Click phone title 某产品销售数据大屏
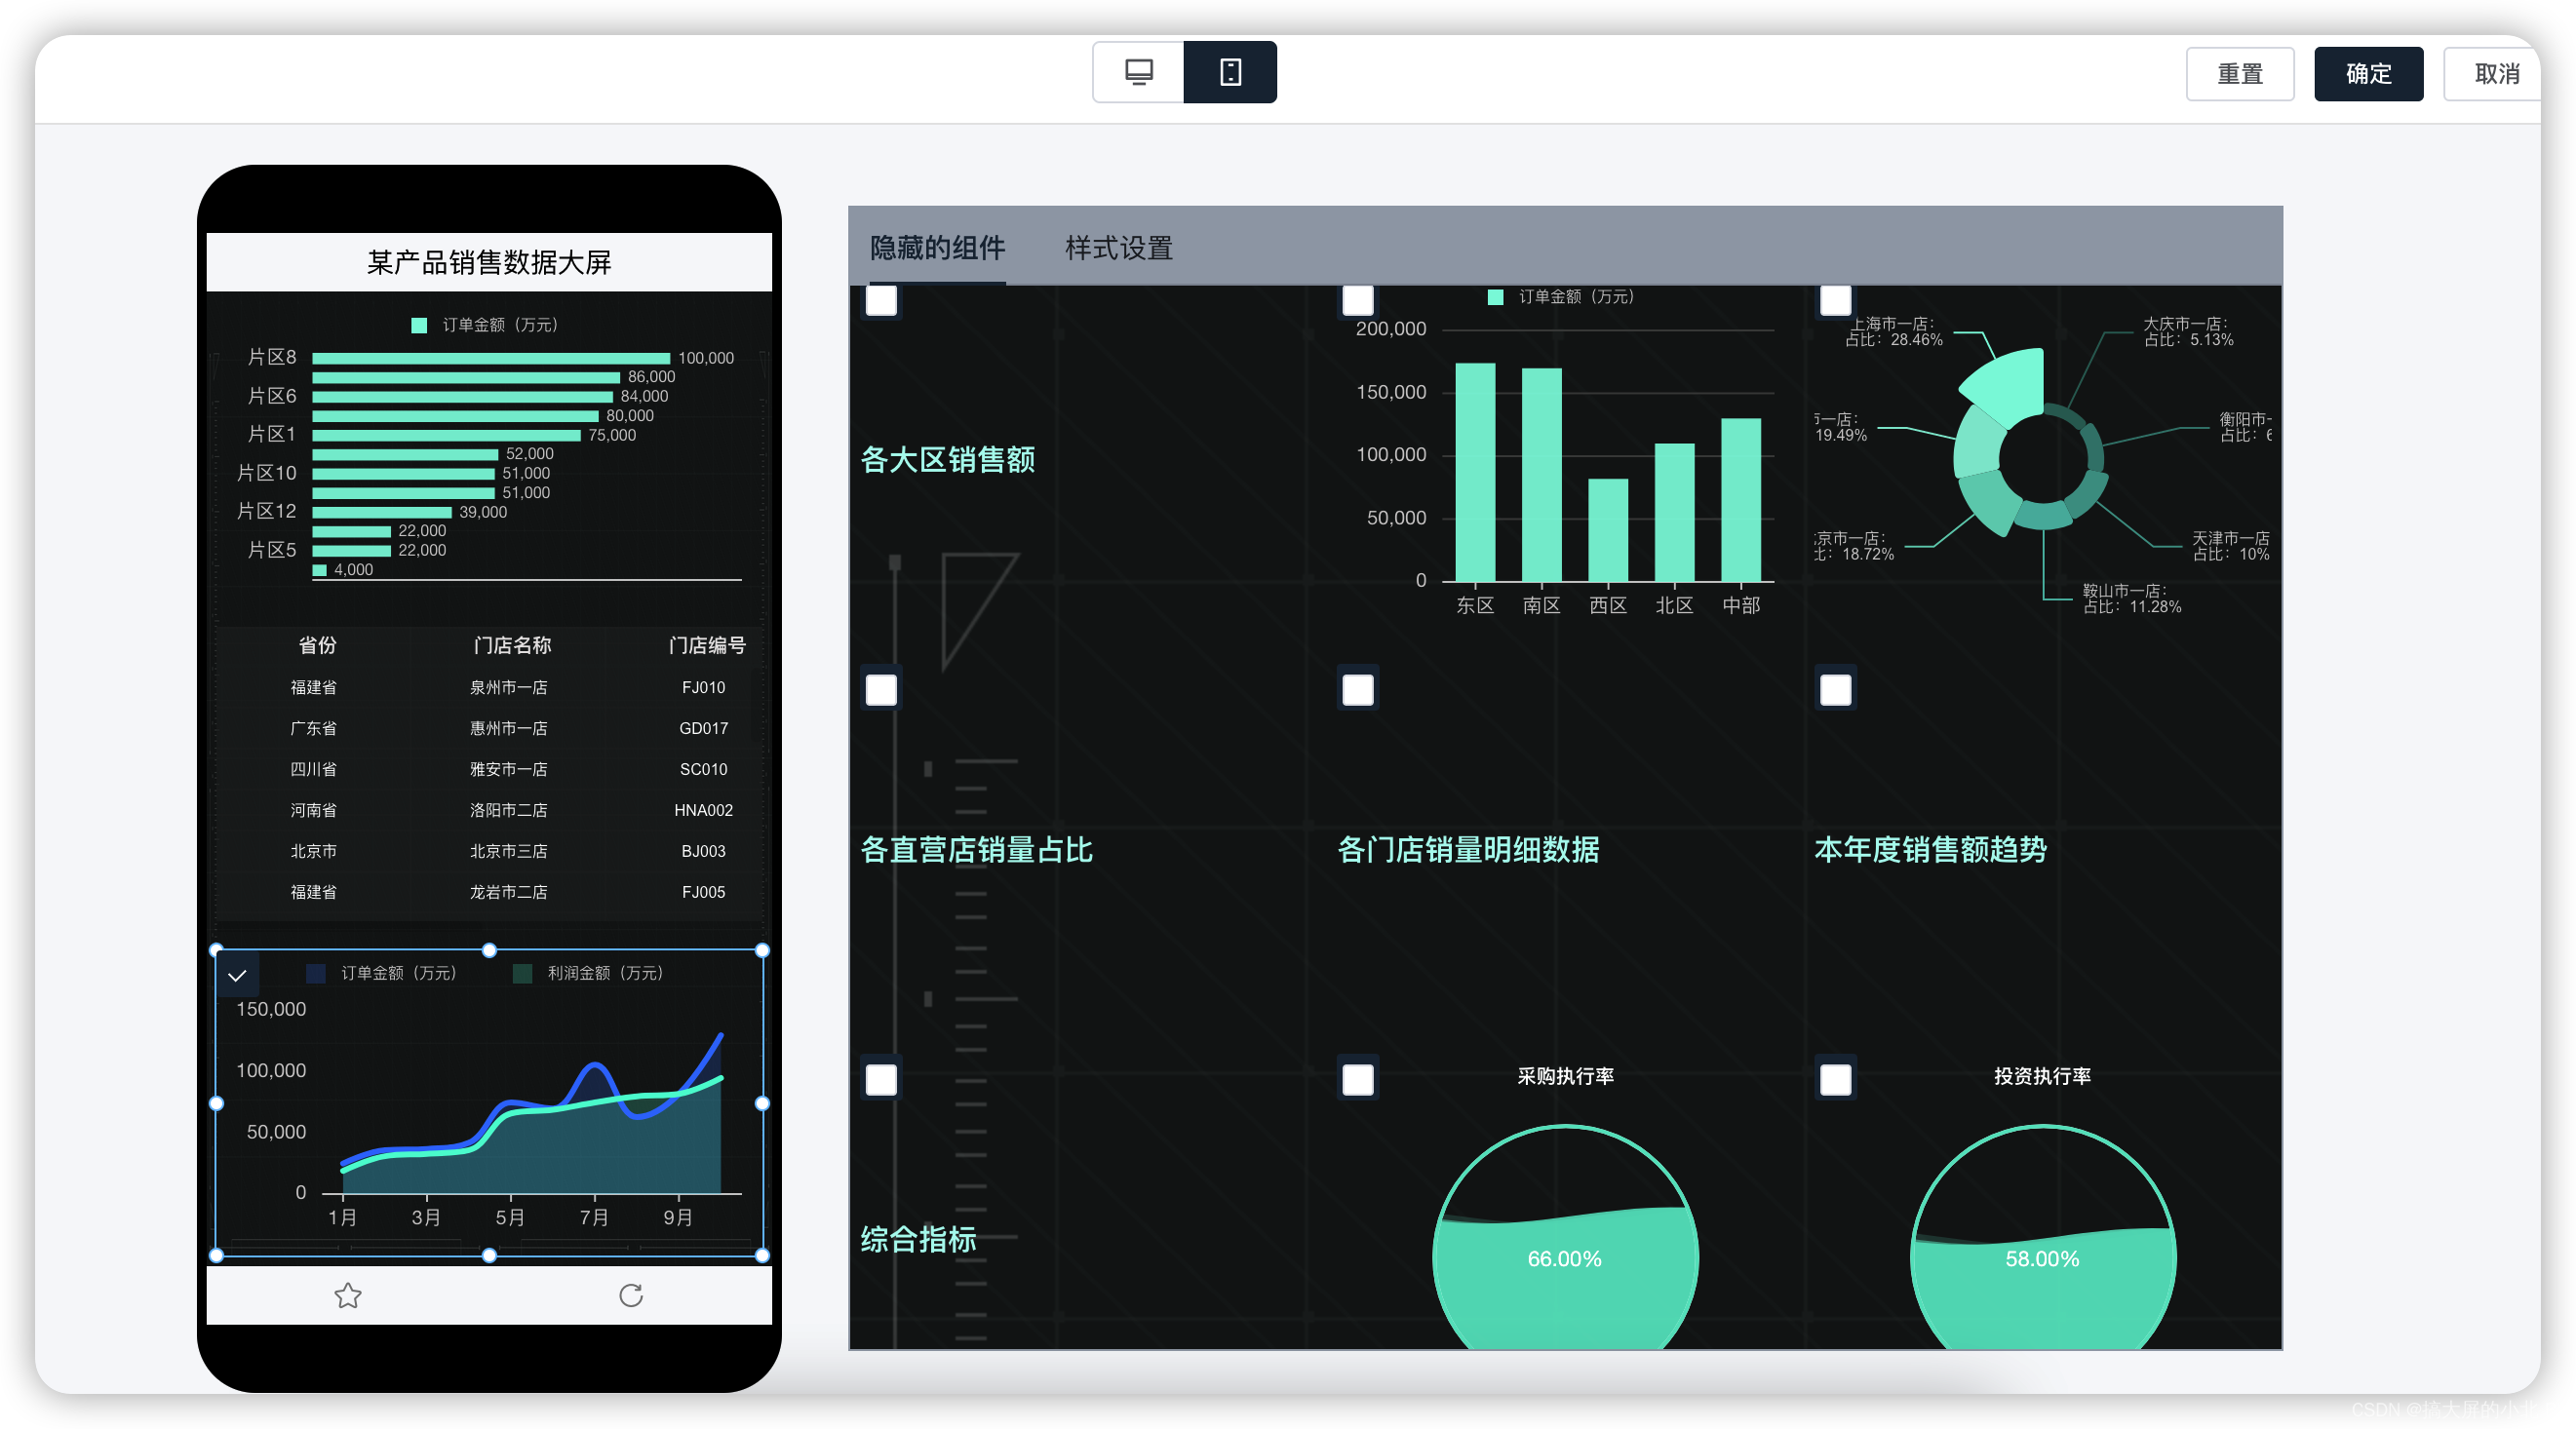The height and width of the screenshot is (1429, 2576). click(x=489, y=262)
